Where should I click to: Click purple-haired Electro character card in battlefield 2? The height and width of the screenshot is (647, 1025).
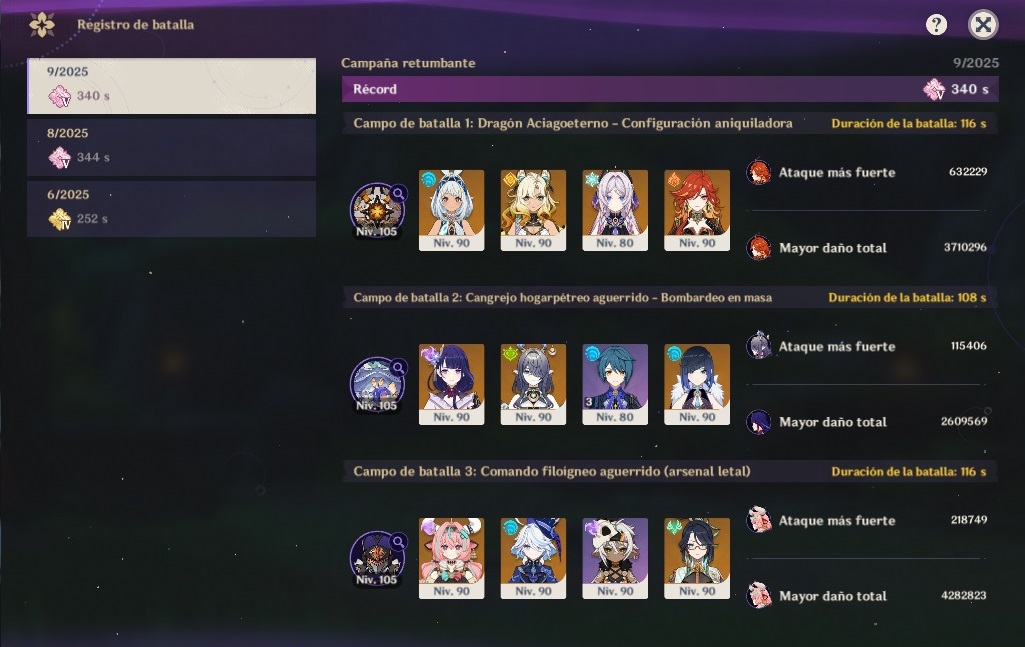[x=452, y=384]
